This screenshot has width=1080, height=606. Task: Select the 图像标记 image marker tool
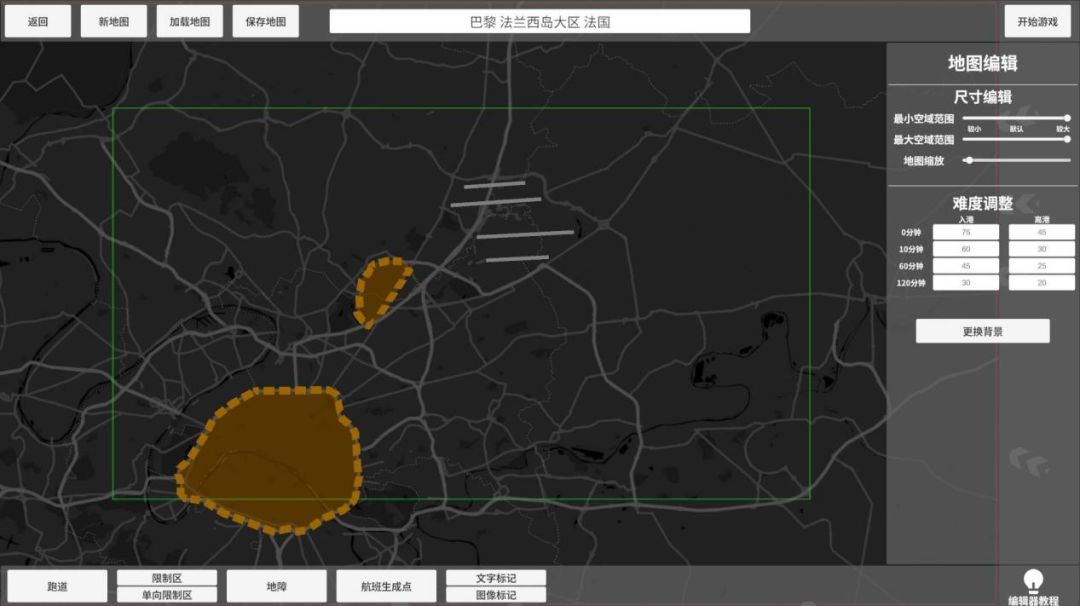click(496, 595)
